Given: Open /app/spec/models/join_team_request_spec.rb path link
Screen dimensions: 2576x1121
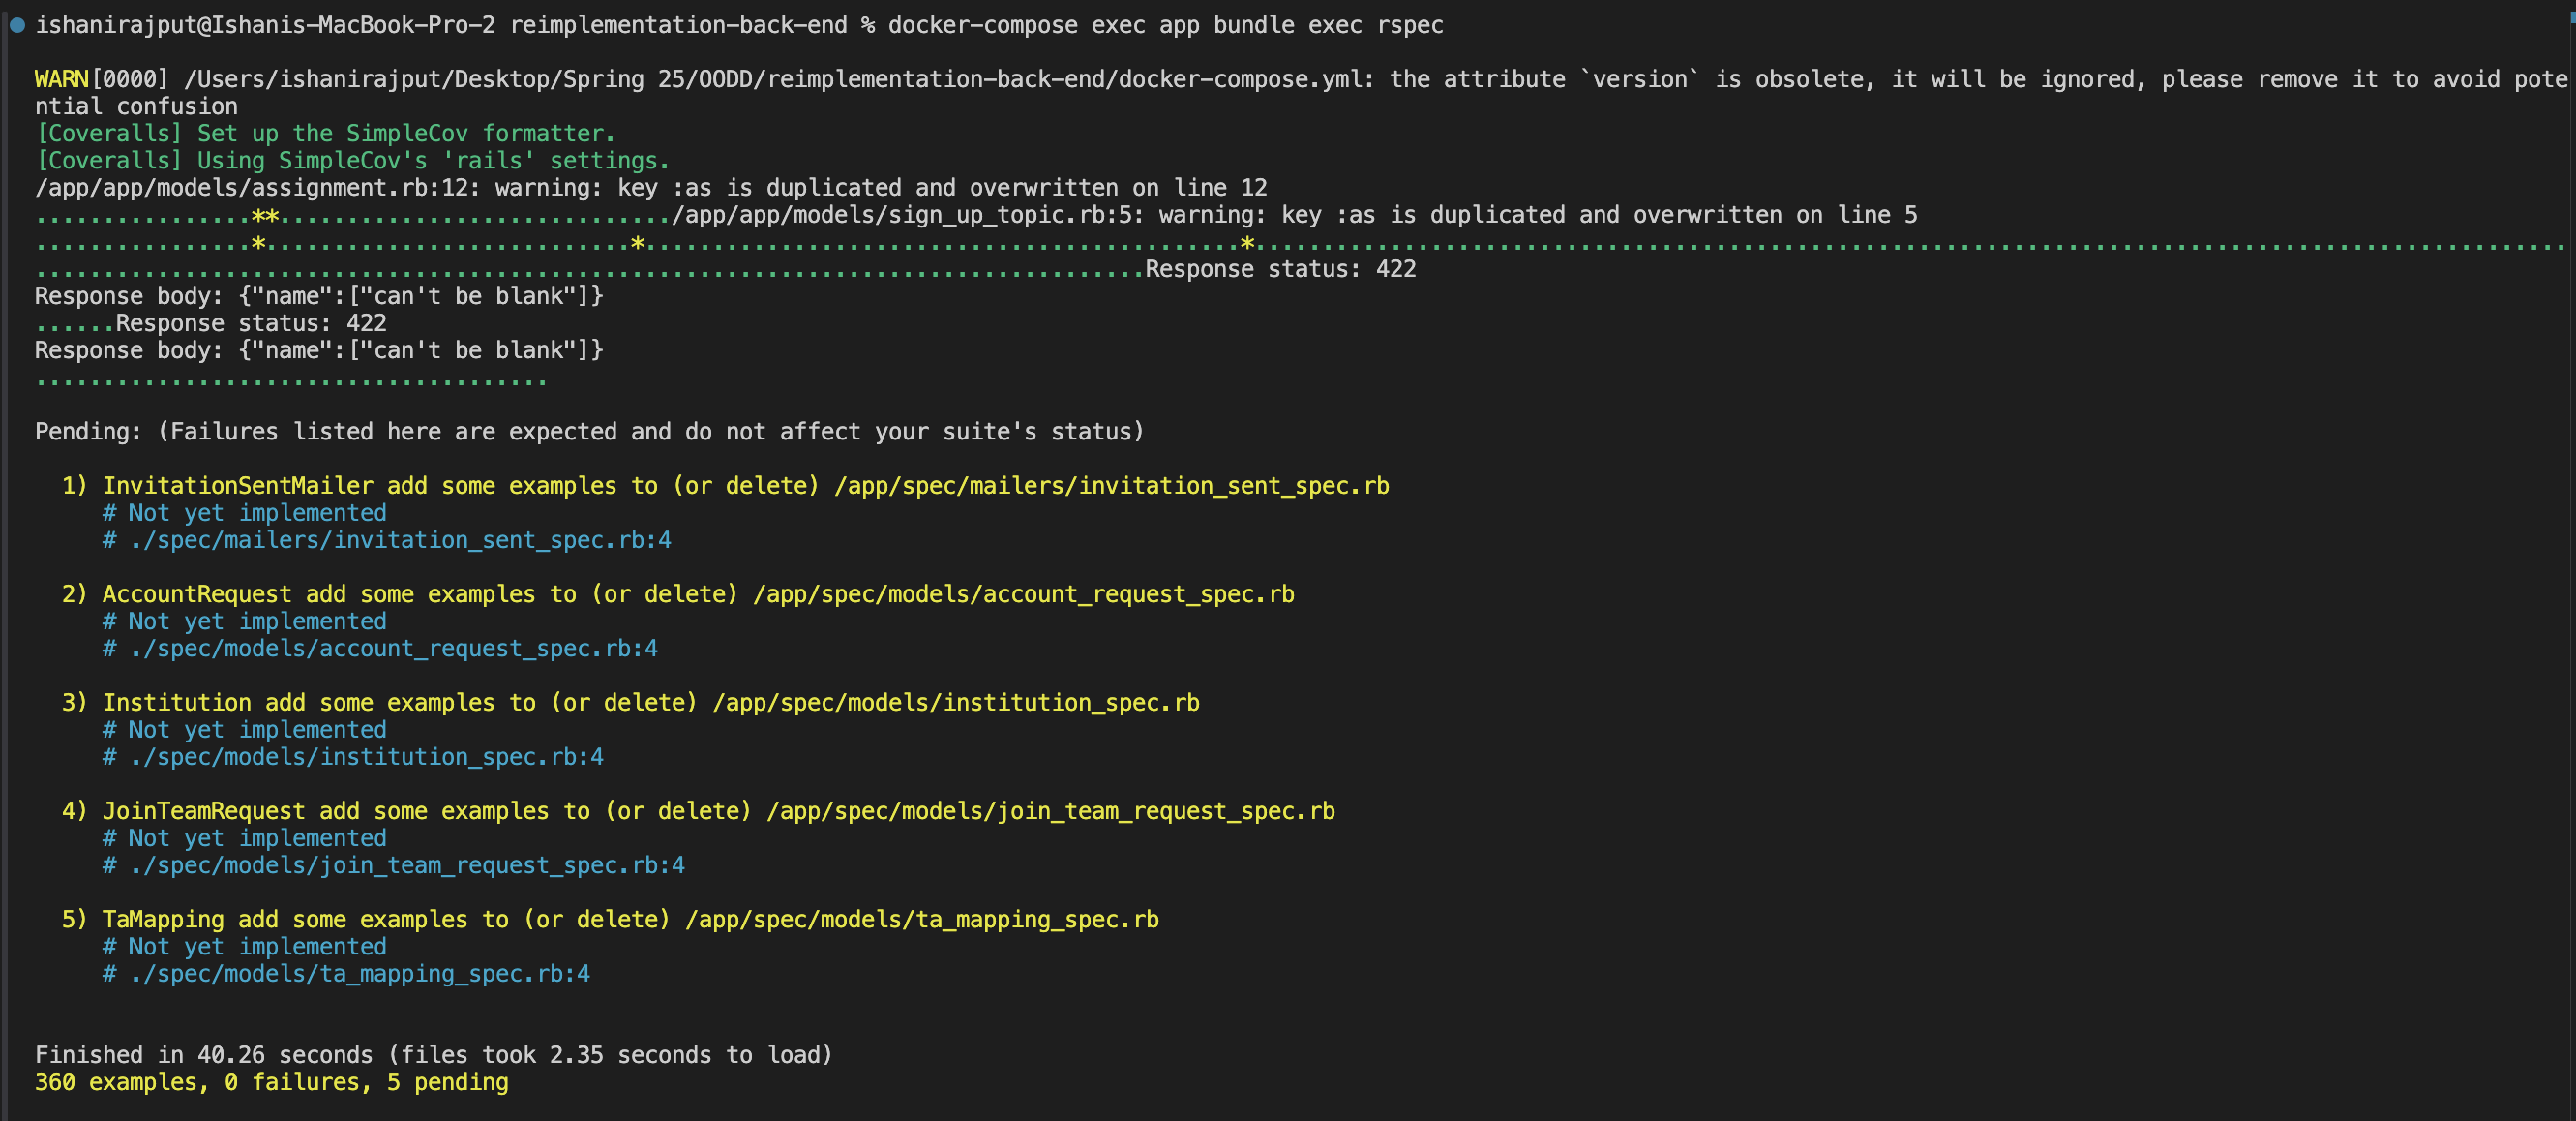Looking at the screenshot, I should (x=1050, y=811).
